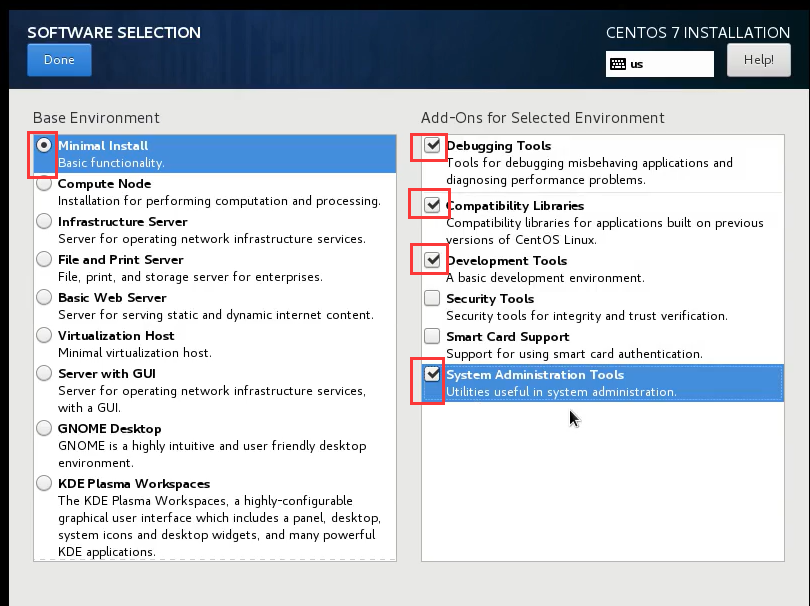810x606 pixels.
Task: Click 'Infrastructure Server' label text
Action: pos(122,222)
